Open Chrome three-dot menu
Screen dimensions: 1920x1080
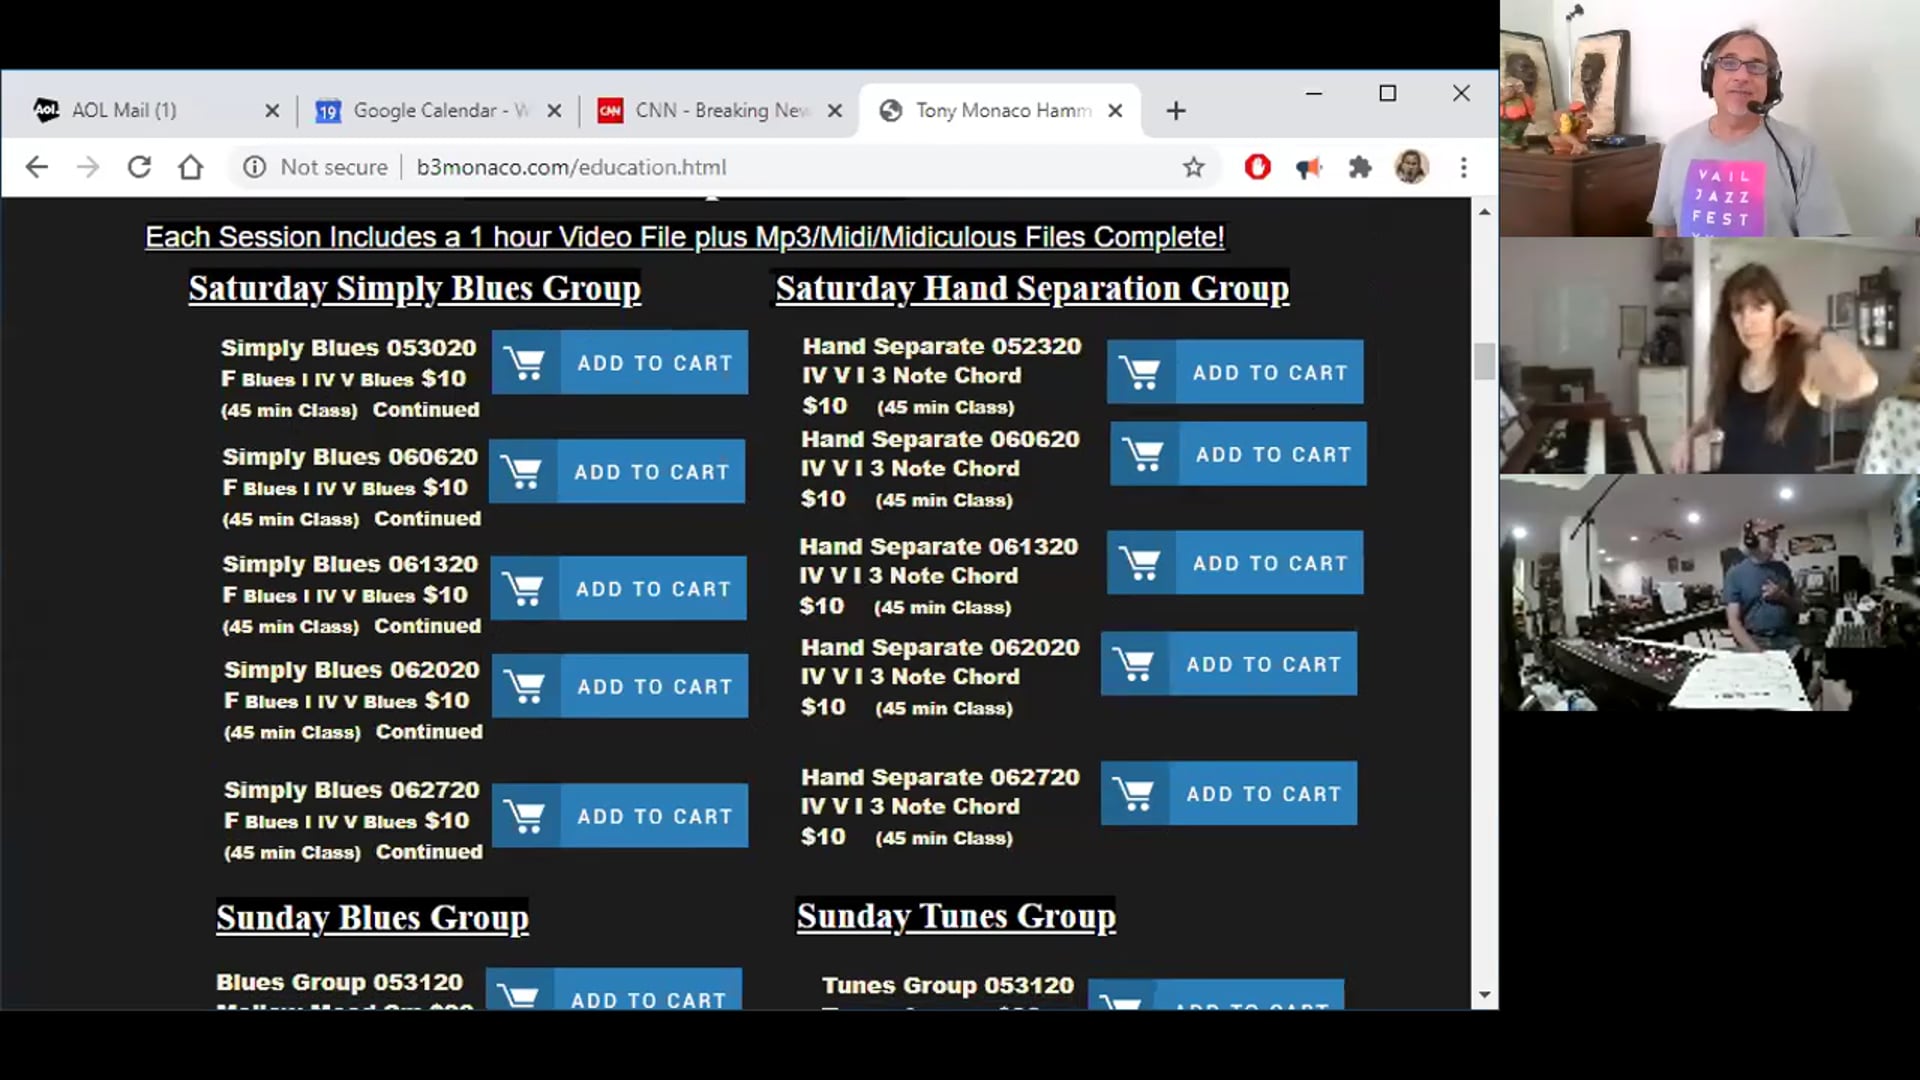[x=1463, y=167]
